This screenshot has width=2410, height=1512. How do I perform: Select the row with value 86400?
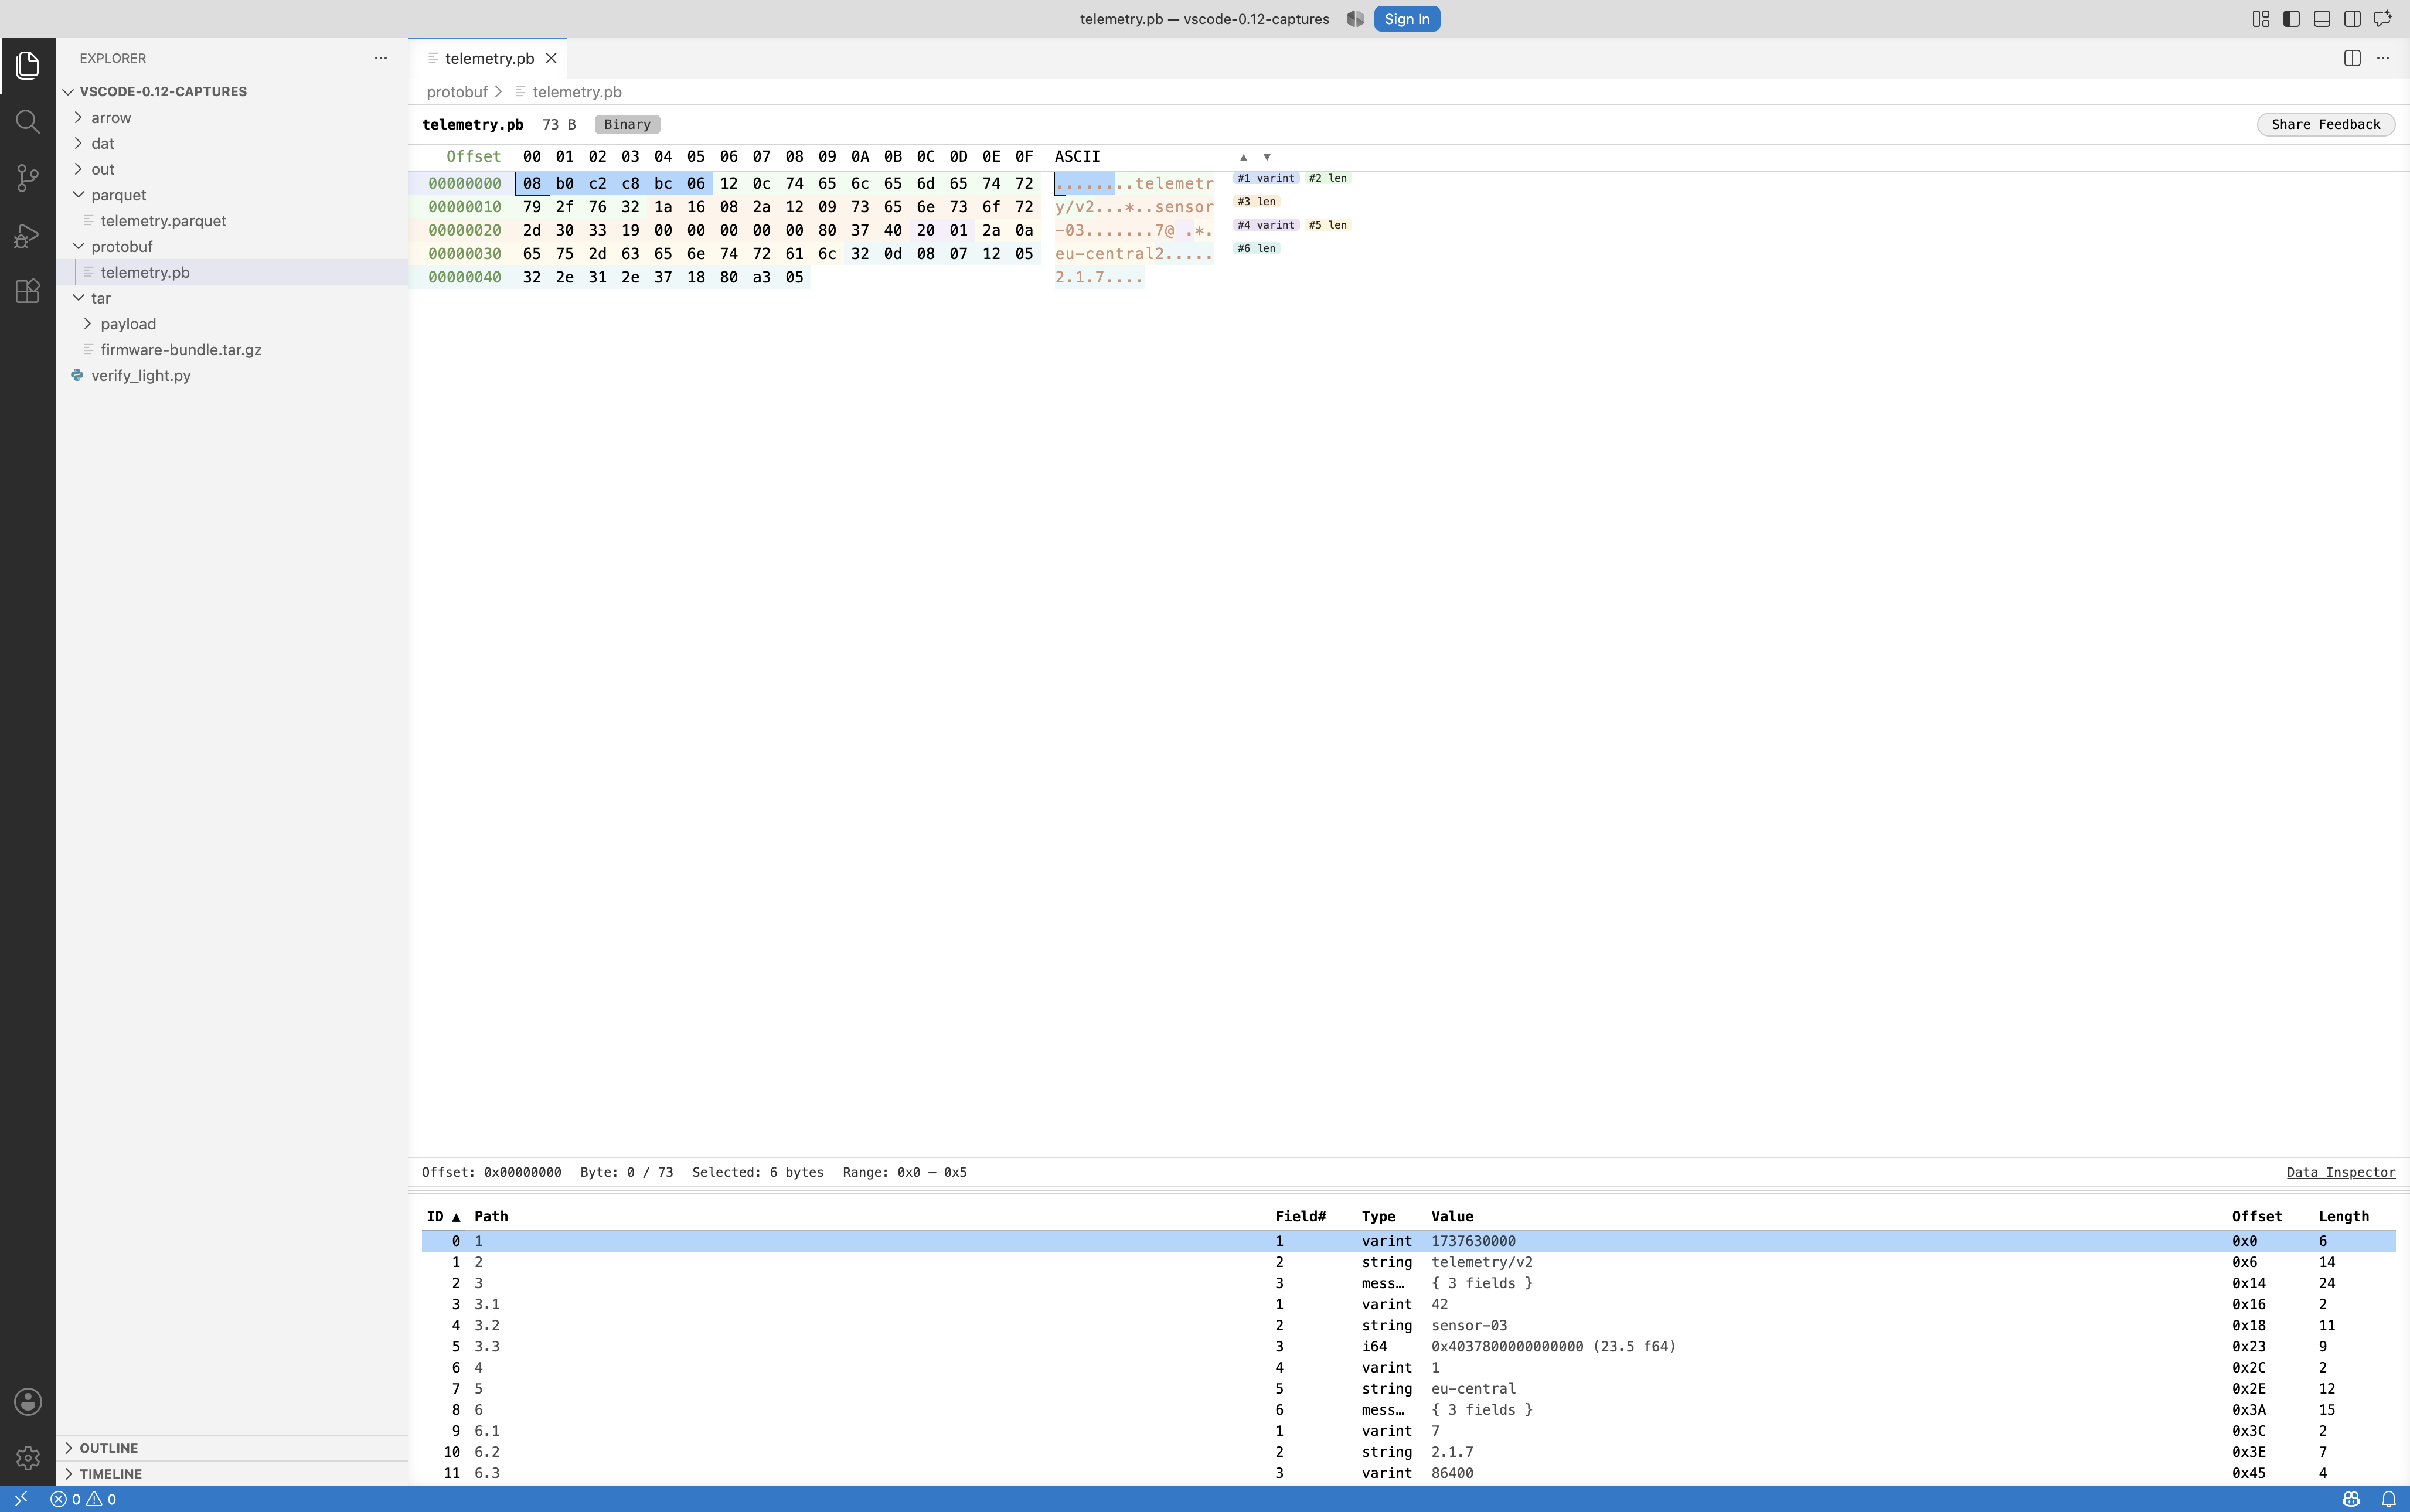coord(1408,1473)
